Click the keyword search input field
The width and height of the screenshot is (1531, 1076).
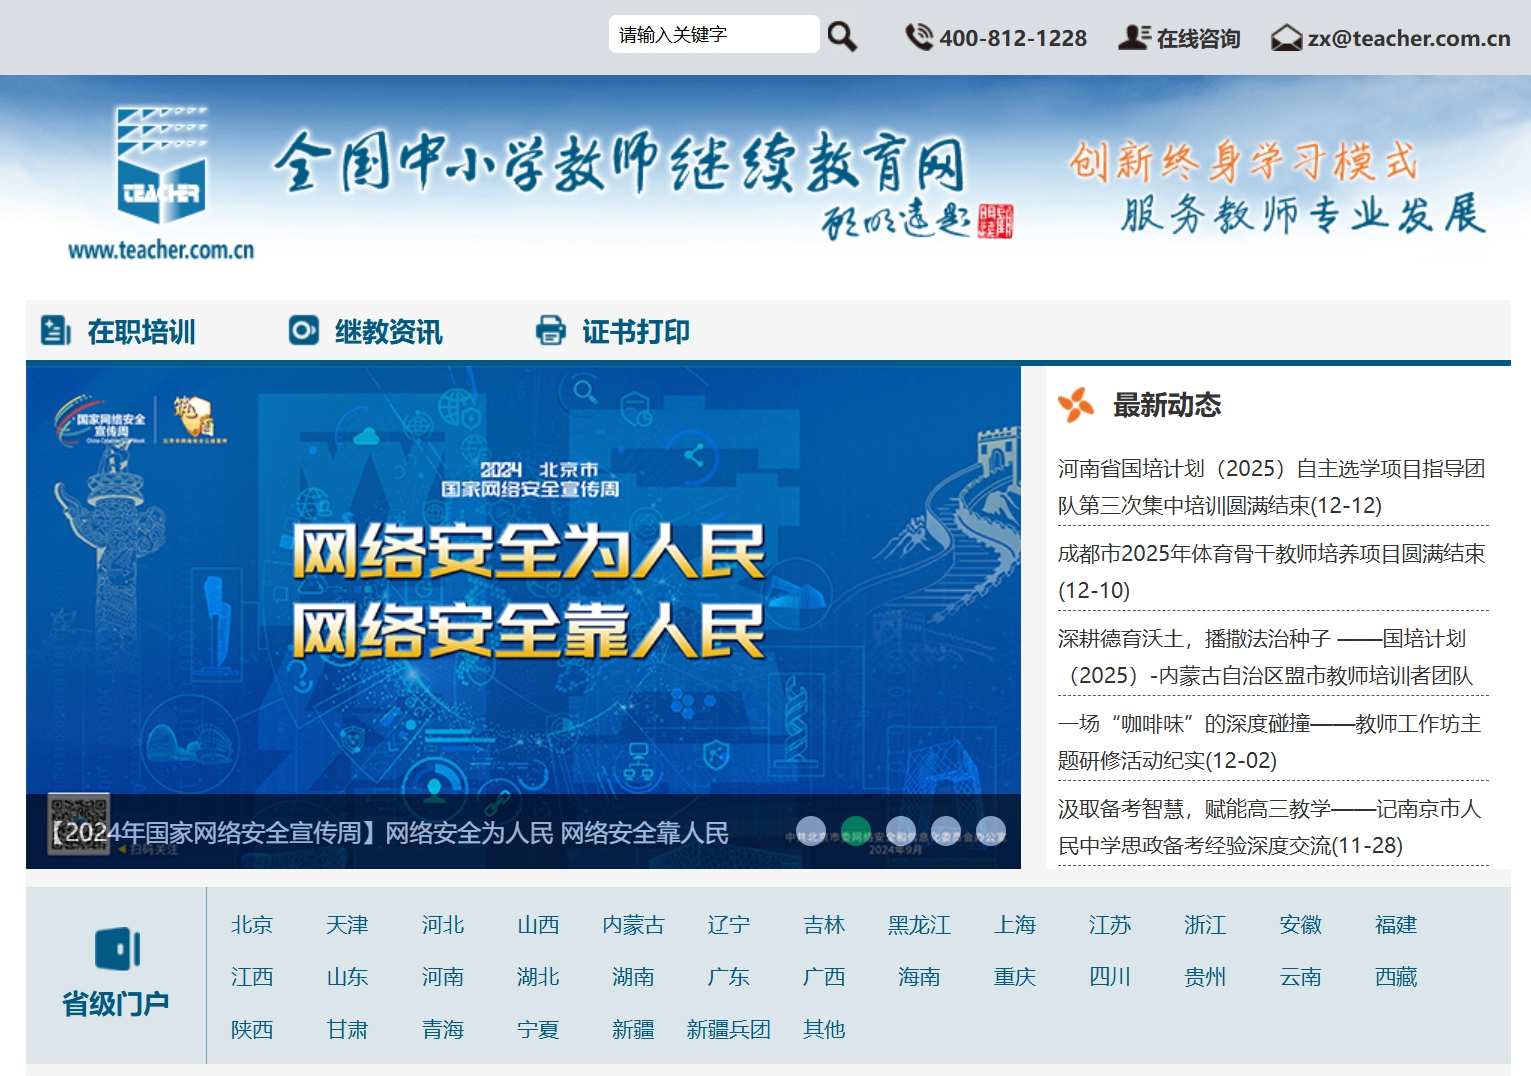click(714, 34)
